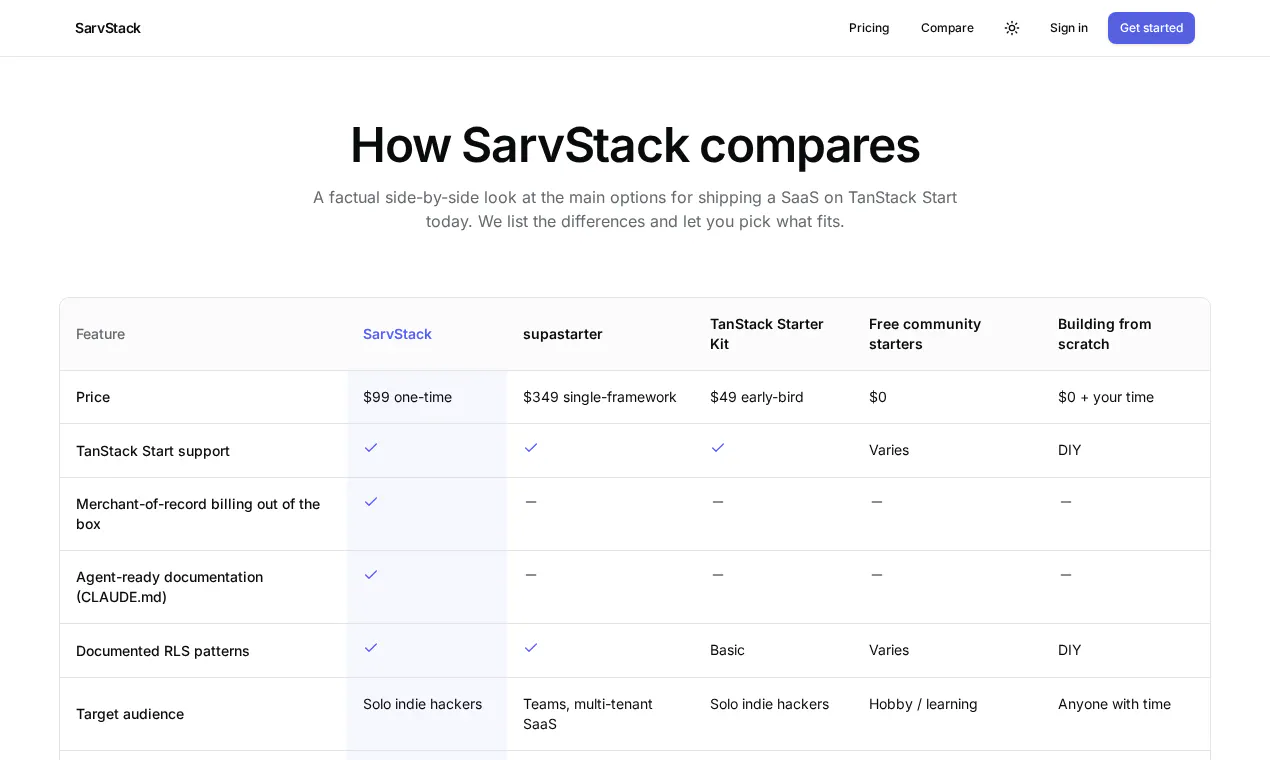Click the TanStack Start support row label
The width and height of the screenshot is (1270, 760).
coord(153,451)
